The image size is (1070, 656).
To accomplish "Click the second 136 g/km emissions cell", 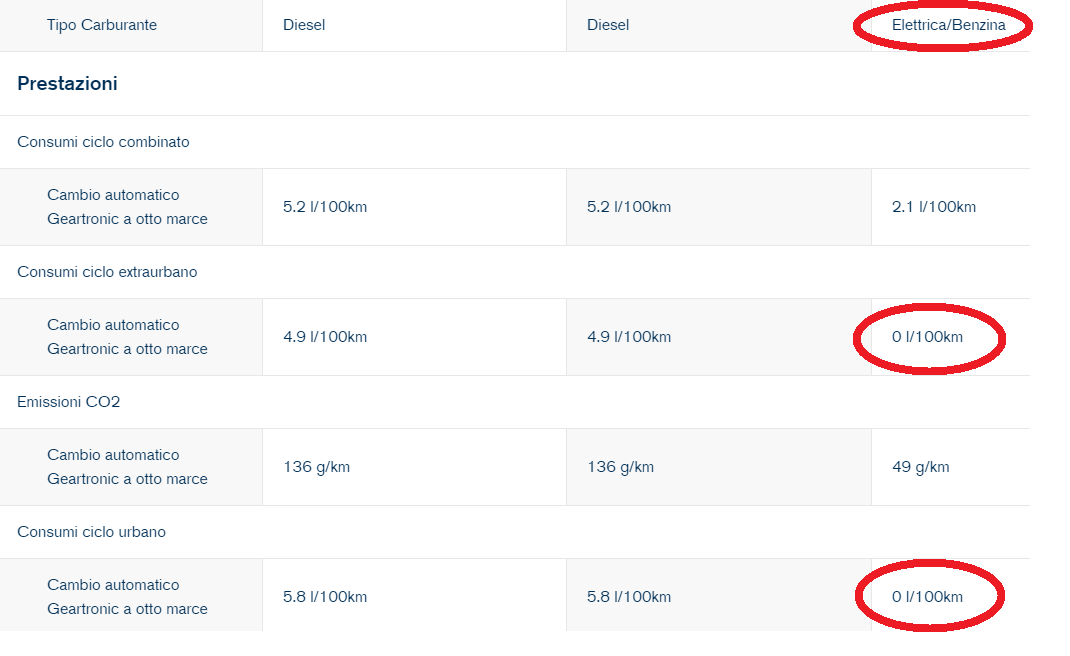I will coord(620,467).
